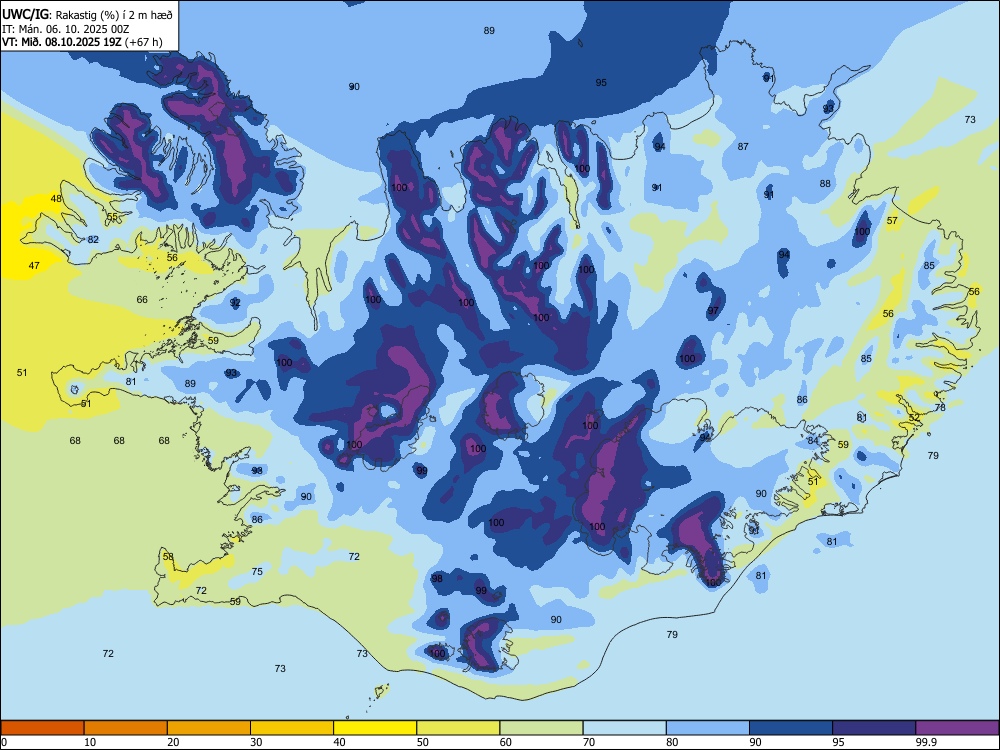
Task: Click the 70–80 pale blue legend swatch
Action: pyautogui.click(x=625, y=728)
